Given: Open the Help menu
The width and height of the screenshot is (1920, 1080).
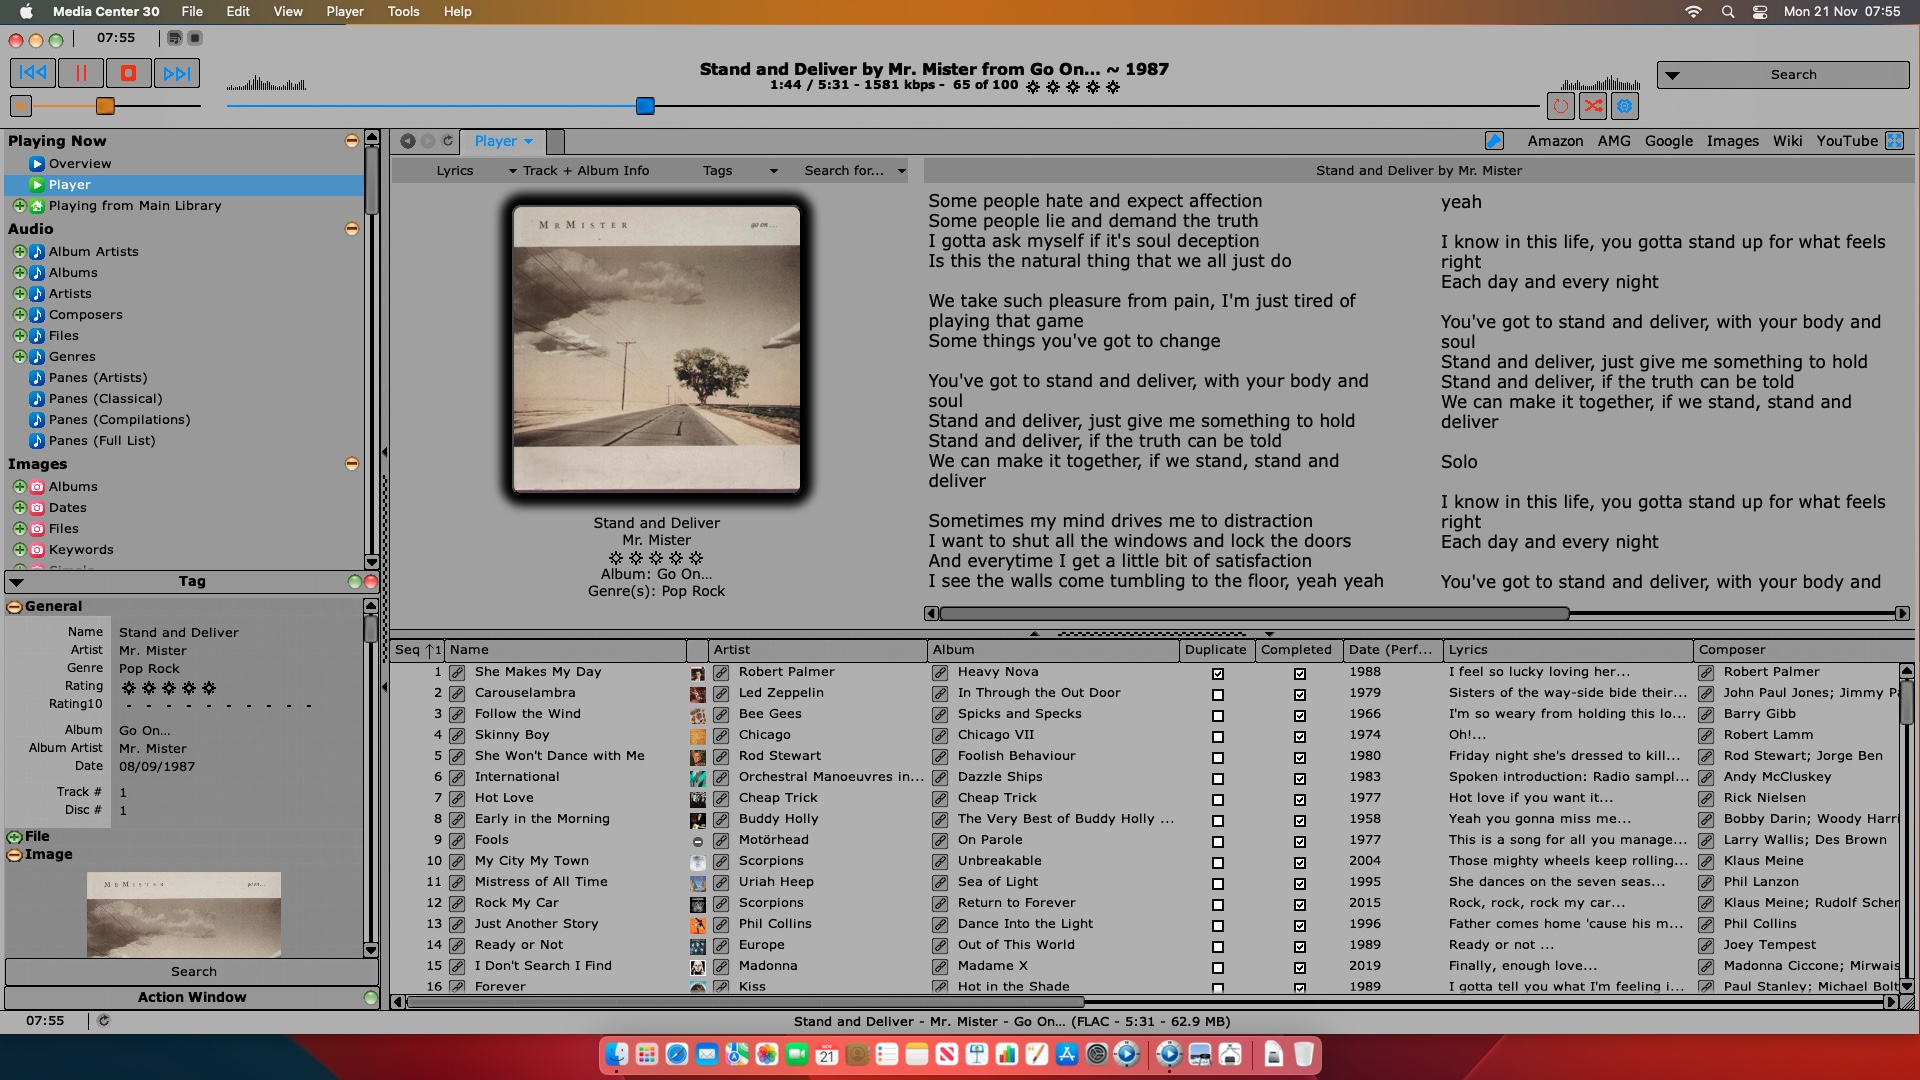Looking at the screenshot, I should tap(458, 12).
